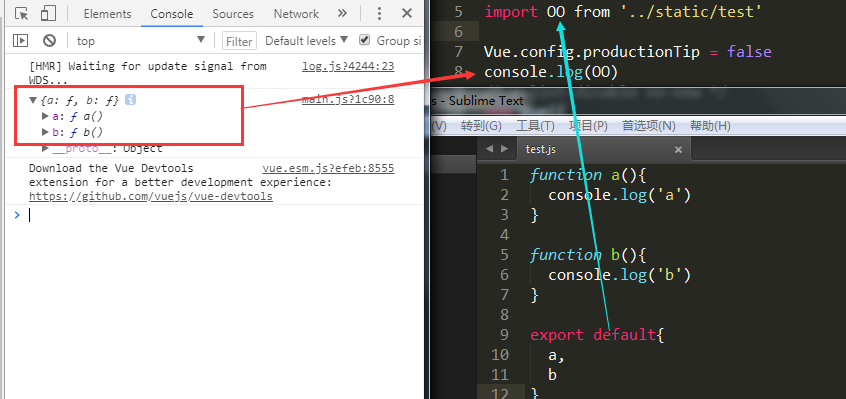Open the vue.esm.js?efeb:8555 source link
The height and width of the screenshot is (399, 846).
click(328, 168)
